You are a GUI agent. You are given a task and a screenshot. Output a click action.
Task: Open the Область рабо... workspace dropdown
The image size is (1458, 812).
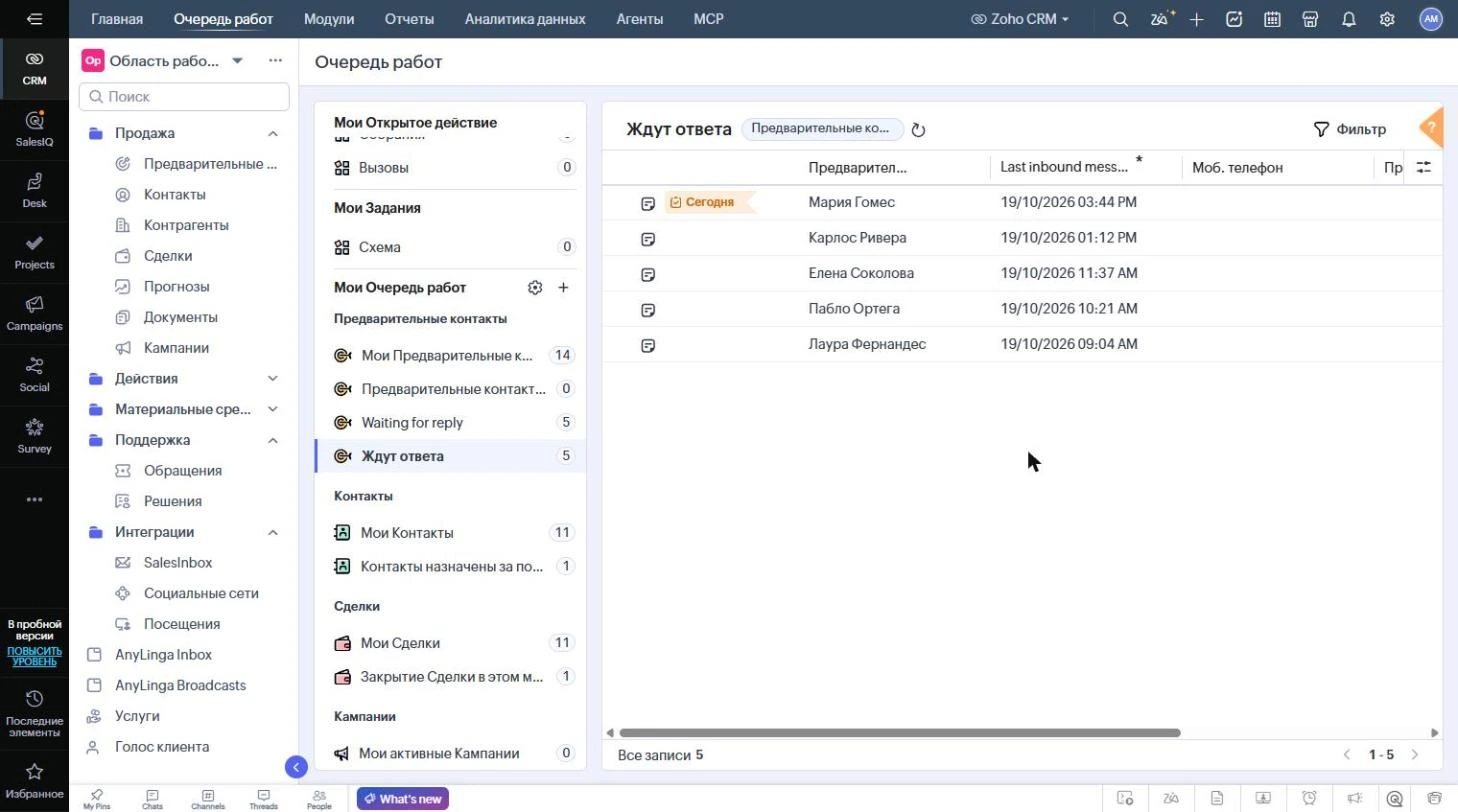point(237,61)
